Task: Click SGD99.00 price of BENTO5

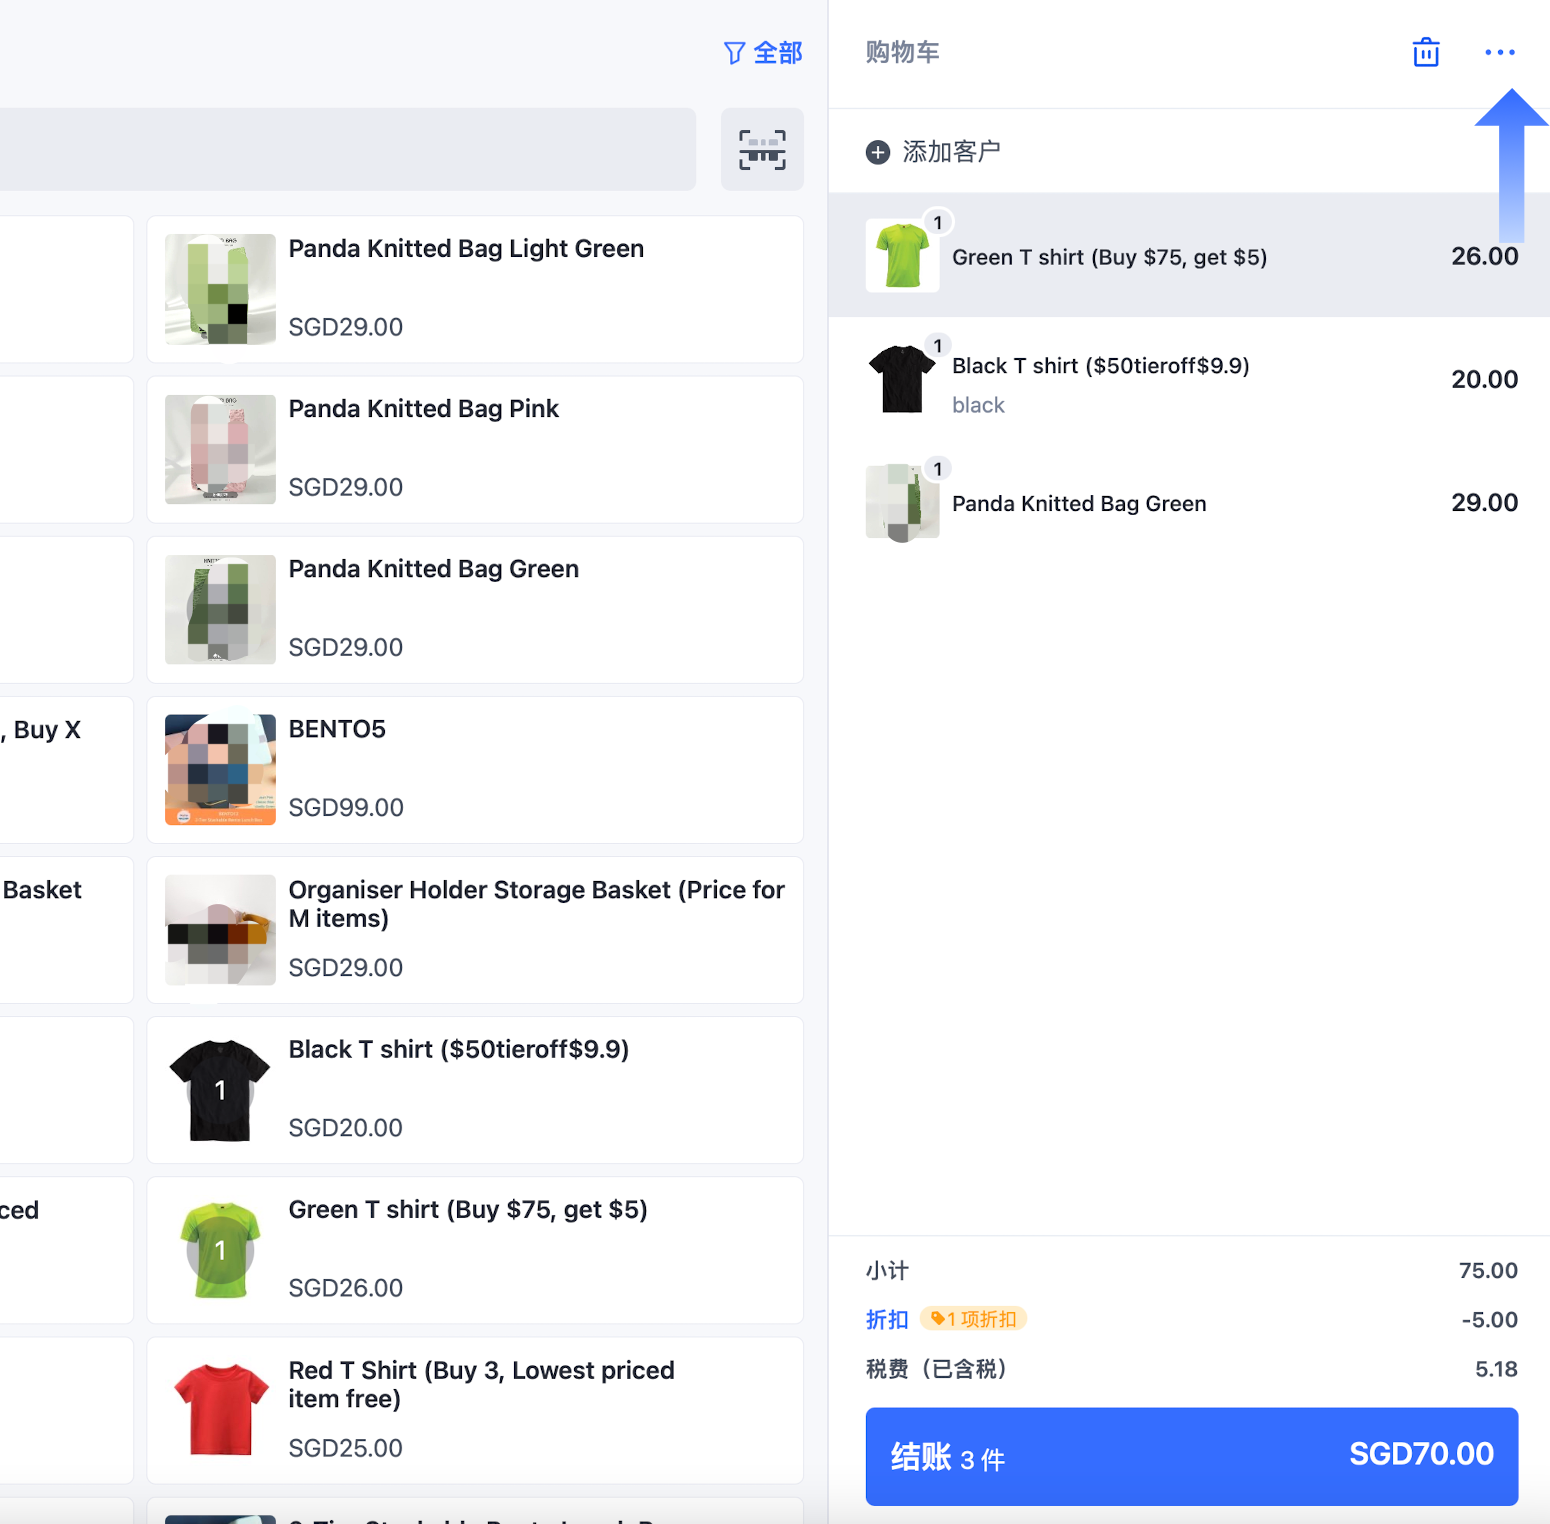Action: 346,807
